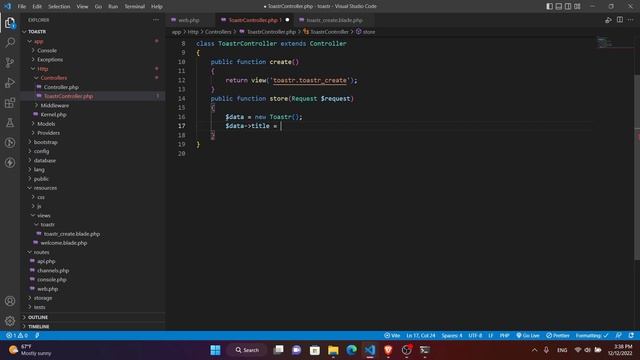Open the Run and Debug view
Viewport: 640px width, 360px height.
(10, 82)
